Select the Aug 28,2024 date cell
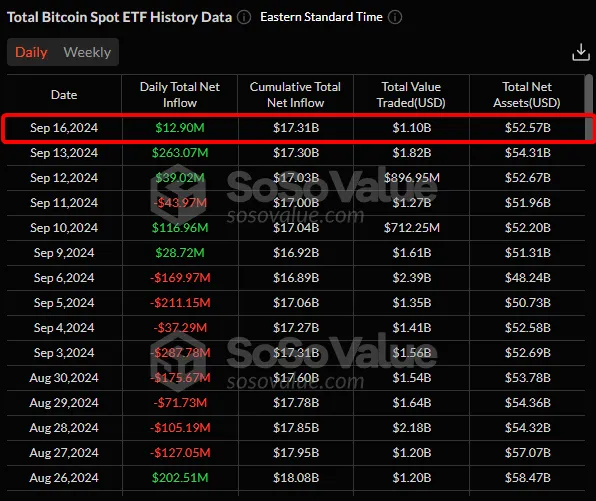The image size is (596, 501). pyautogui.click(x=64, y=428)
